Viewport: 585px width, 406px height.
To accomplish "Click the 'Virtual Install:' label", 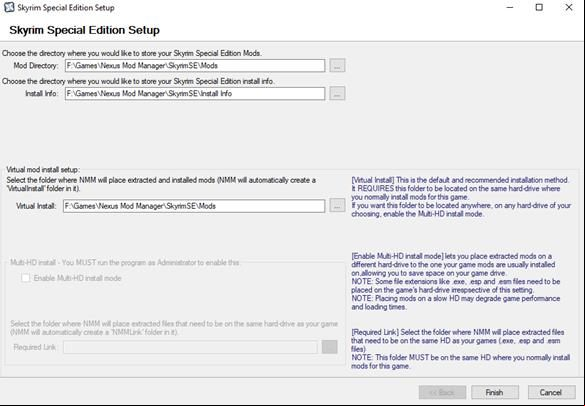I will click(x=36, y=206).
